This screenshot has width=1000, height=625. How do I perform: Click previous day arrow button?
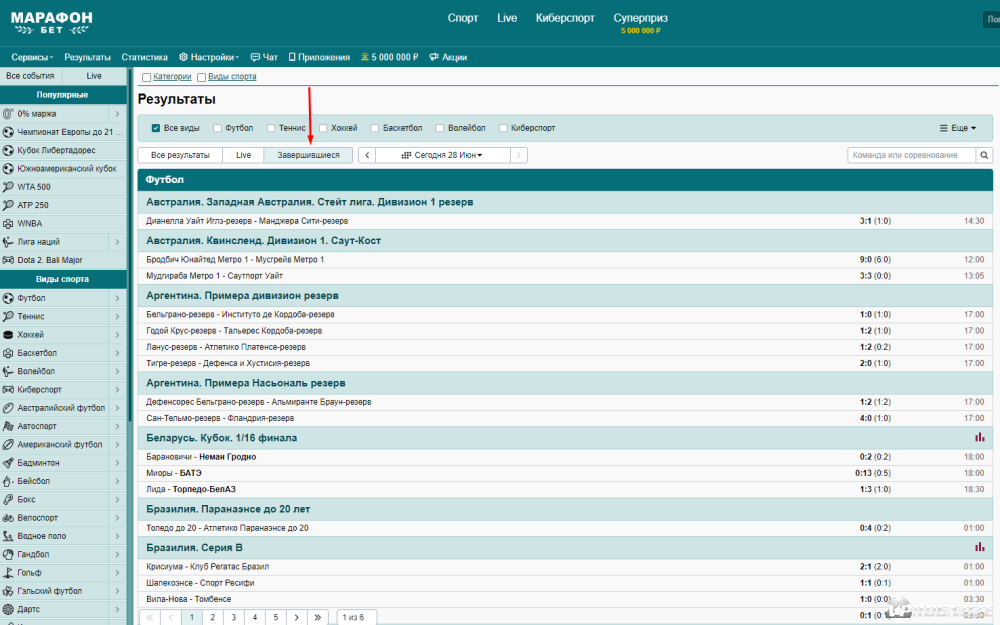click(367, 155)
